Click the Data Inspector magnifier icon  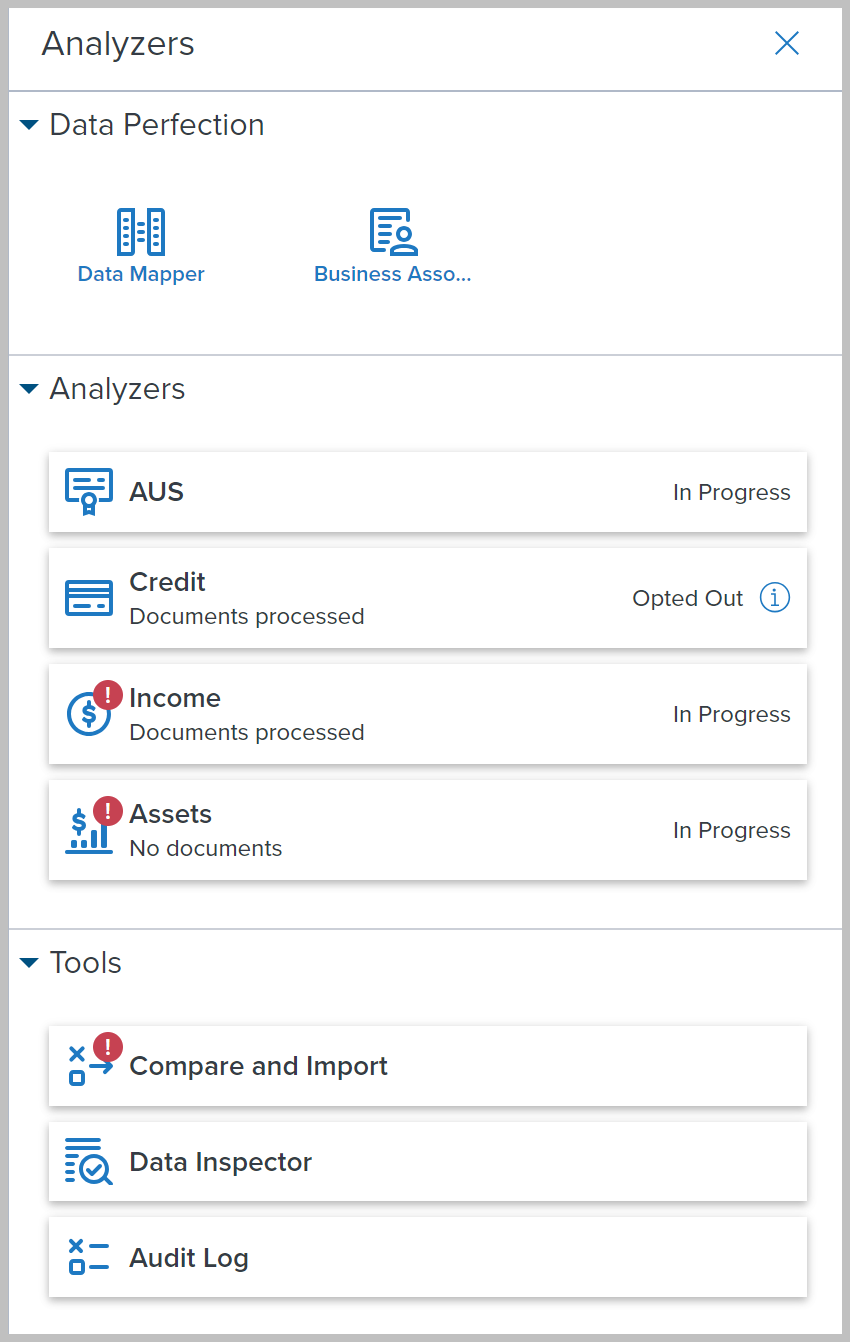89,1162
